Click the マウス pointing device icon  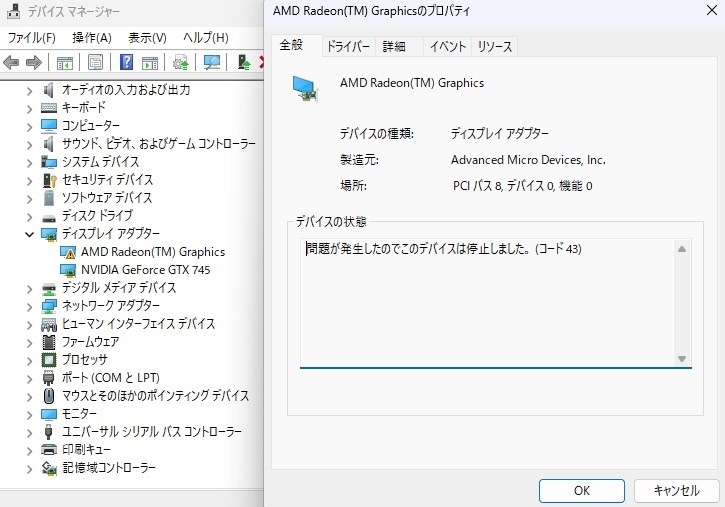click(x=49, y=396)
